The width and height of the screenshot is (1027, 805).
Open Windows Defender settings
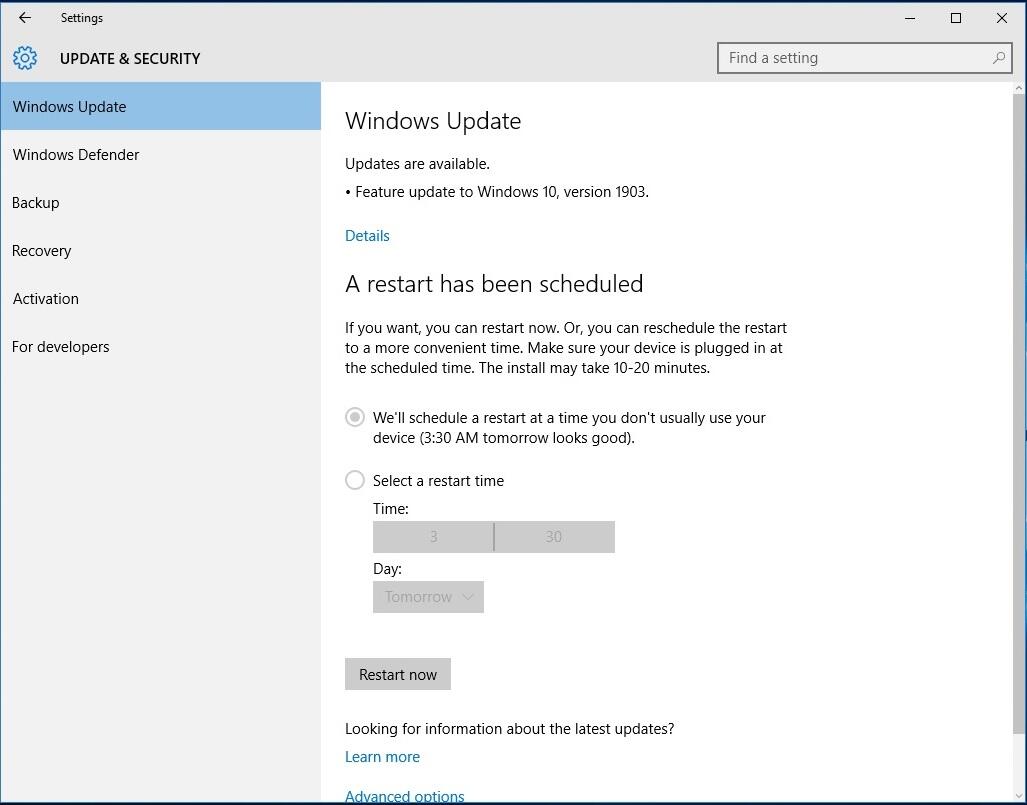pos(160,155)
